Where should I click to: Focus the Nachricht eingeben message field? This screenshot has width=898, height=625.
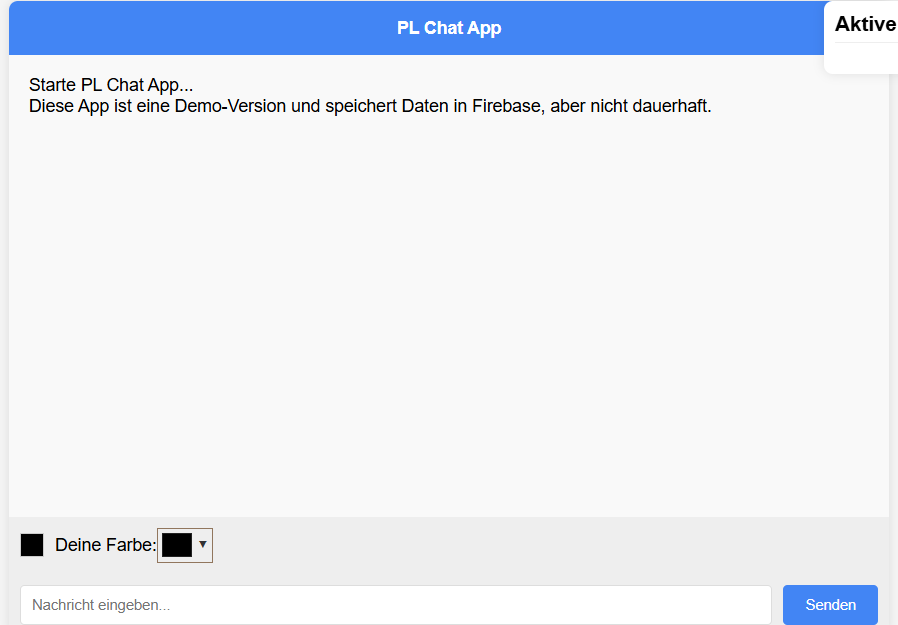(395, 605)
